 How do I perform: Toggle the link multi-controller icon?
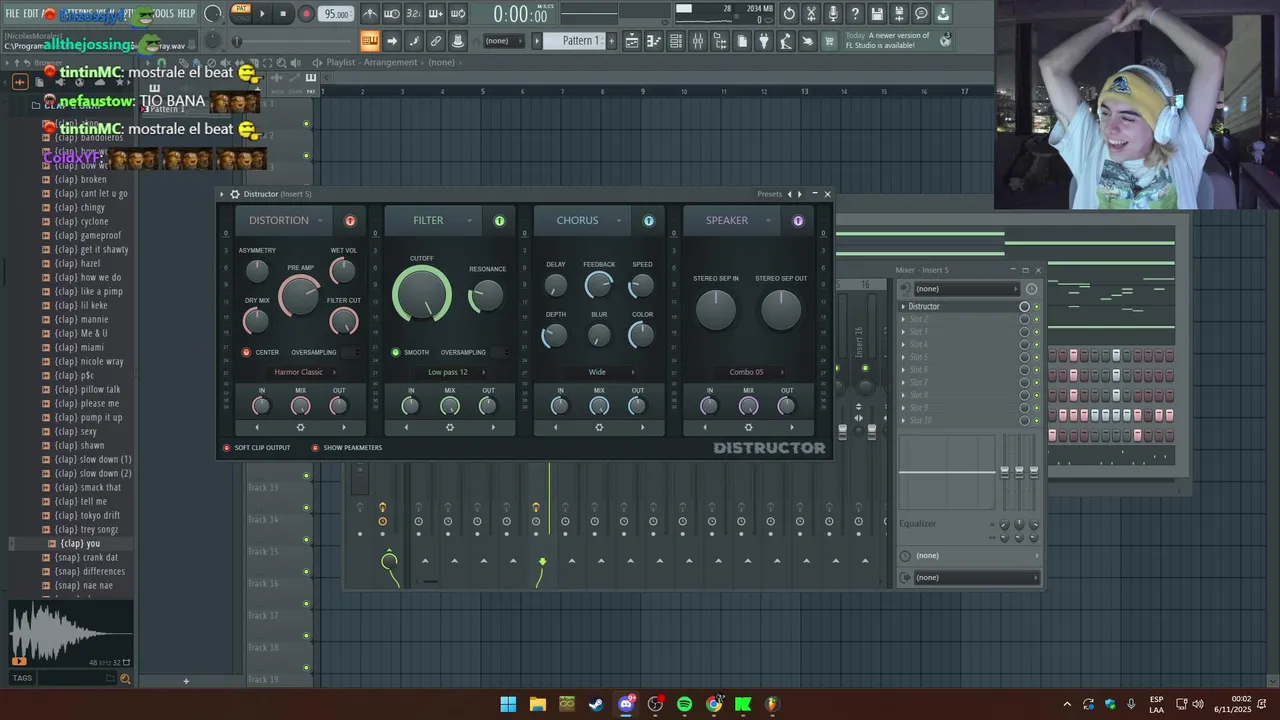[x=436, y=41]
